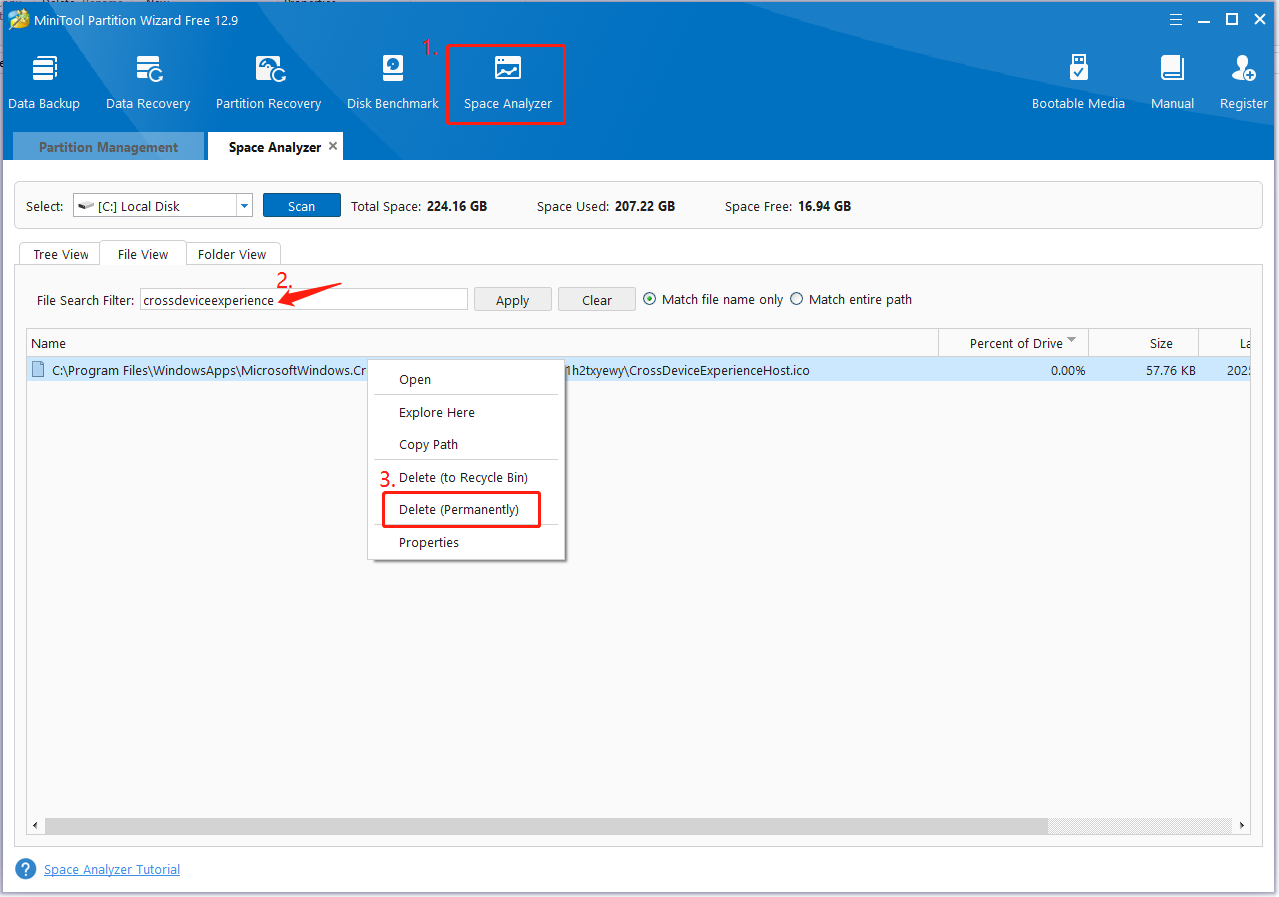The height and width of the screenshot is (897, 1279).
Task: Open the Data Backup tool
Action: tap(44, 82)
